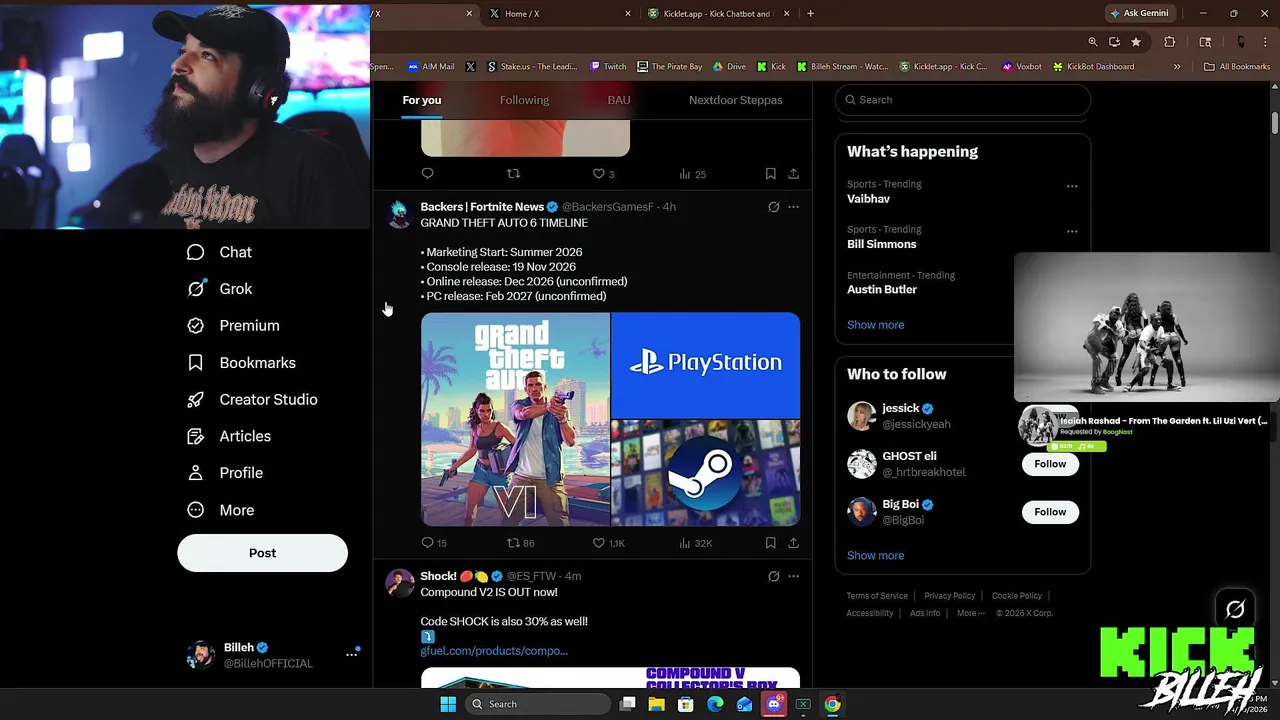Image resolution: width=1280 pixels, height=720 pixels.
Task: Open options for Vaibhav trend
Action: click(1072, 186)
